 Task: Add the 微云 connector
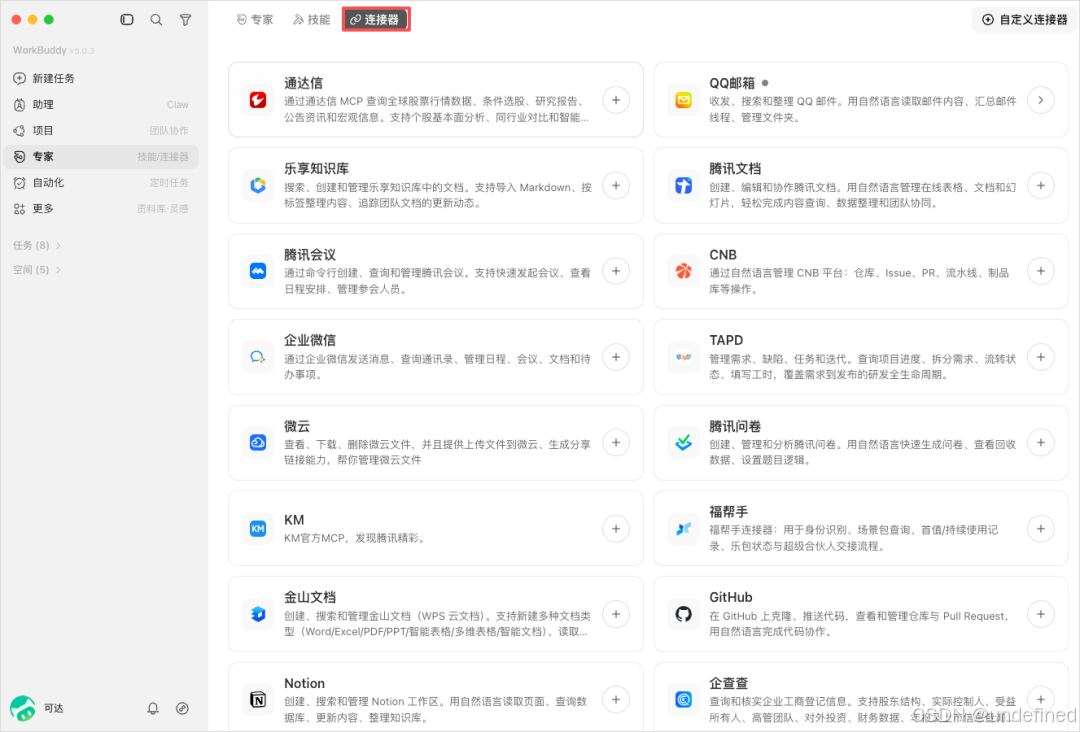point(616,442)
